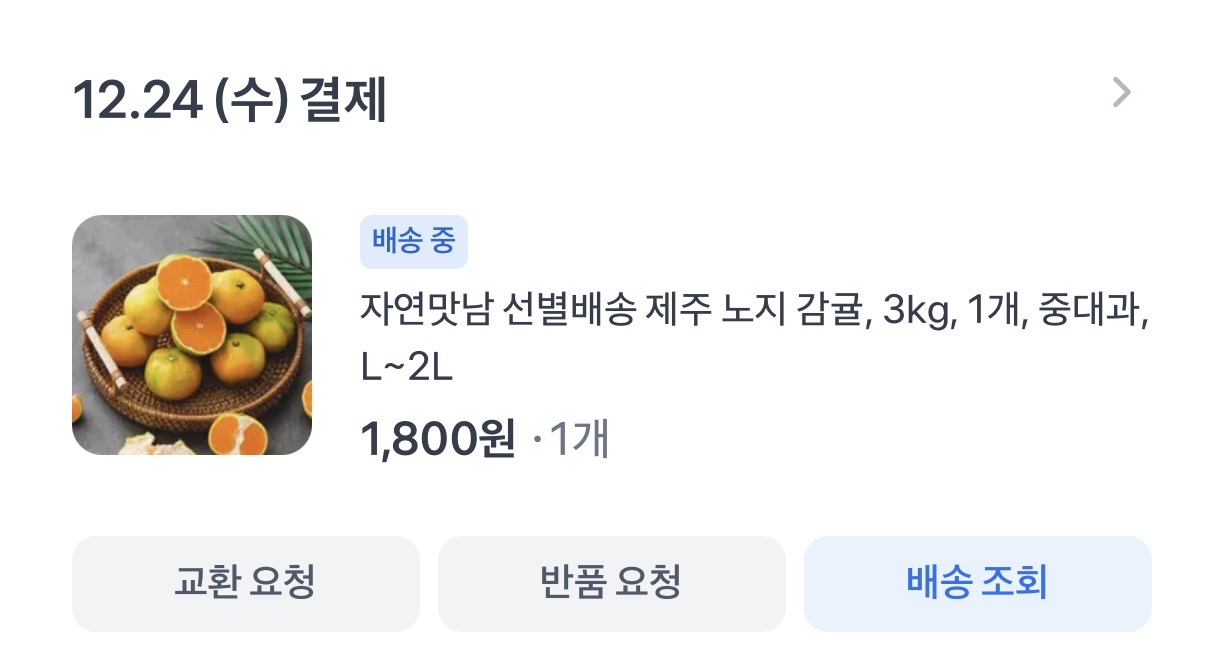Tap the tangerine basket product thumbnail
The width and height of the screenshot is (1206, 657).
[x=192, y=335]
